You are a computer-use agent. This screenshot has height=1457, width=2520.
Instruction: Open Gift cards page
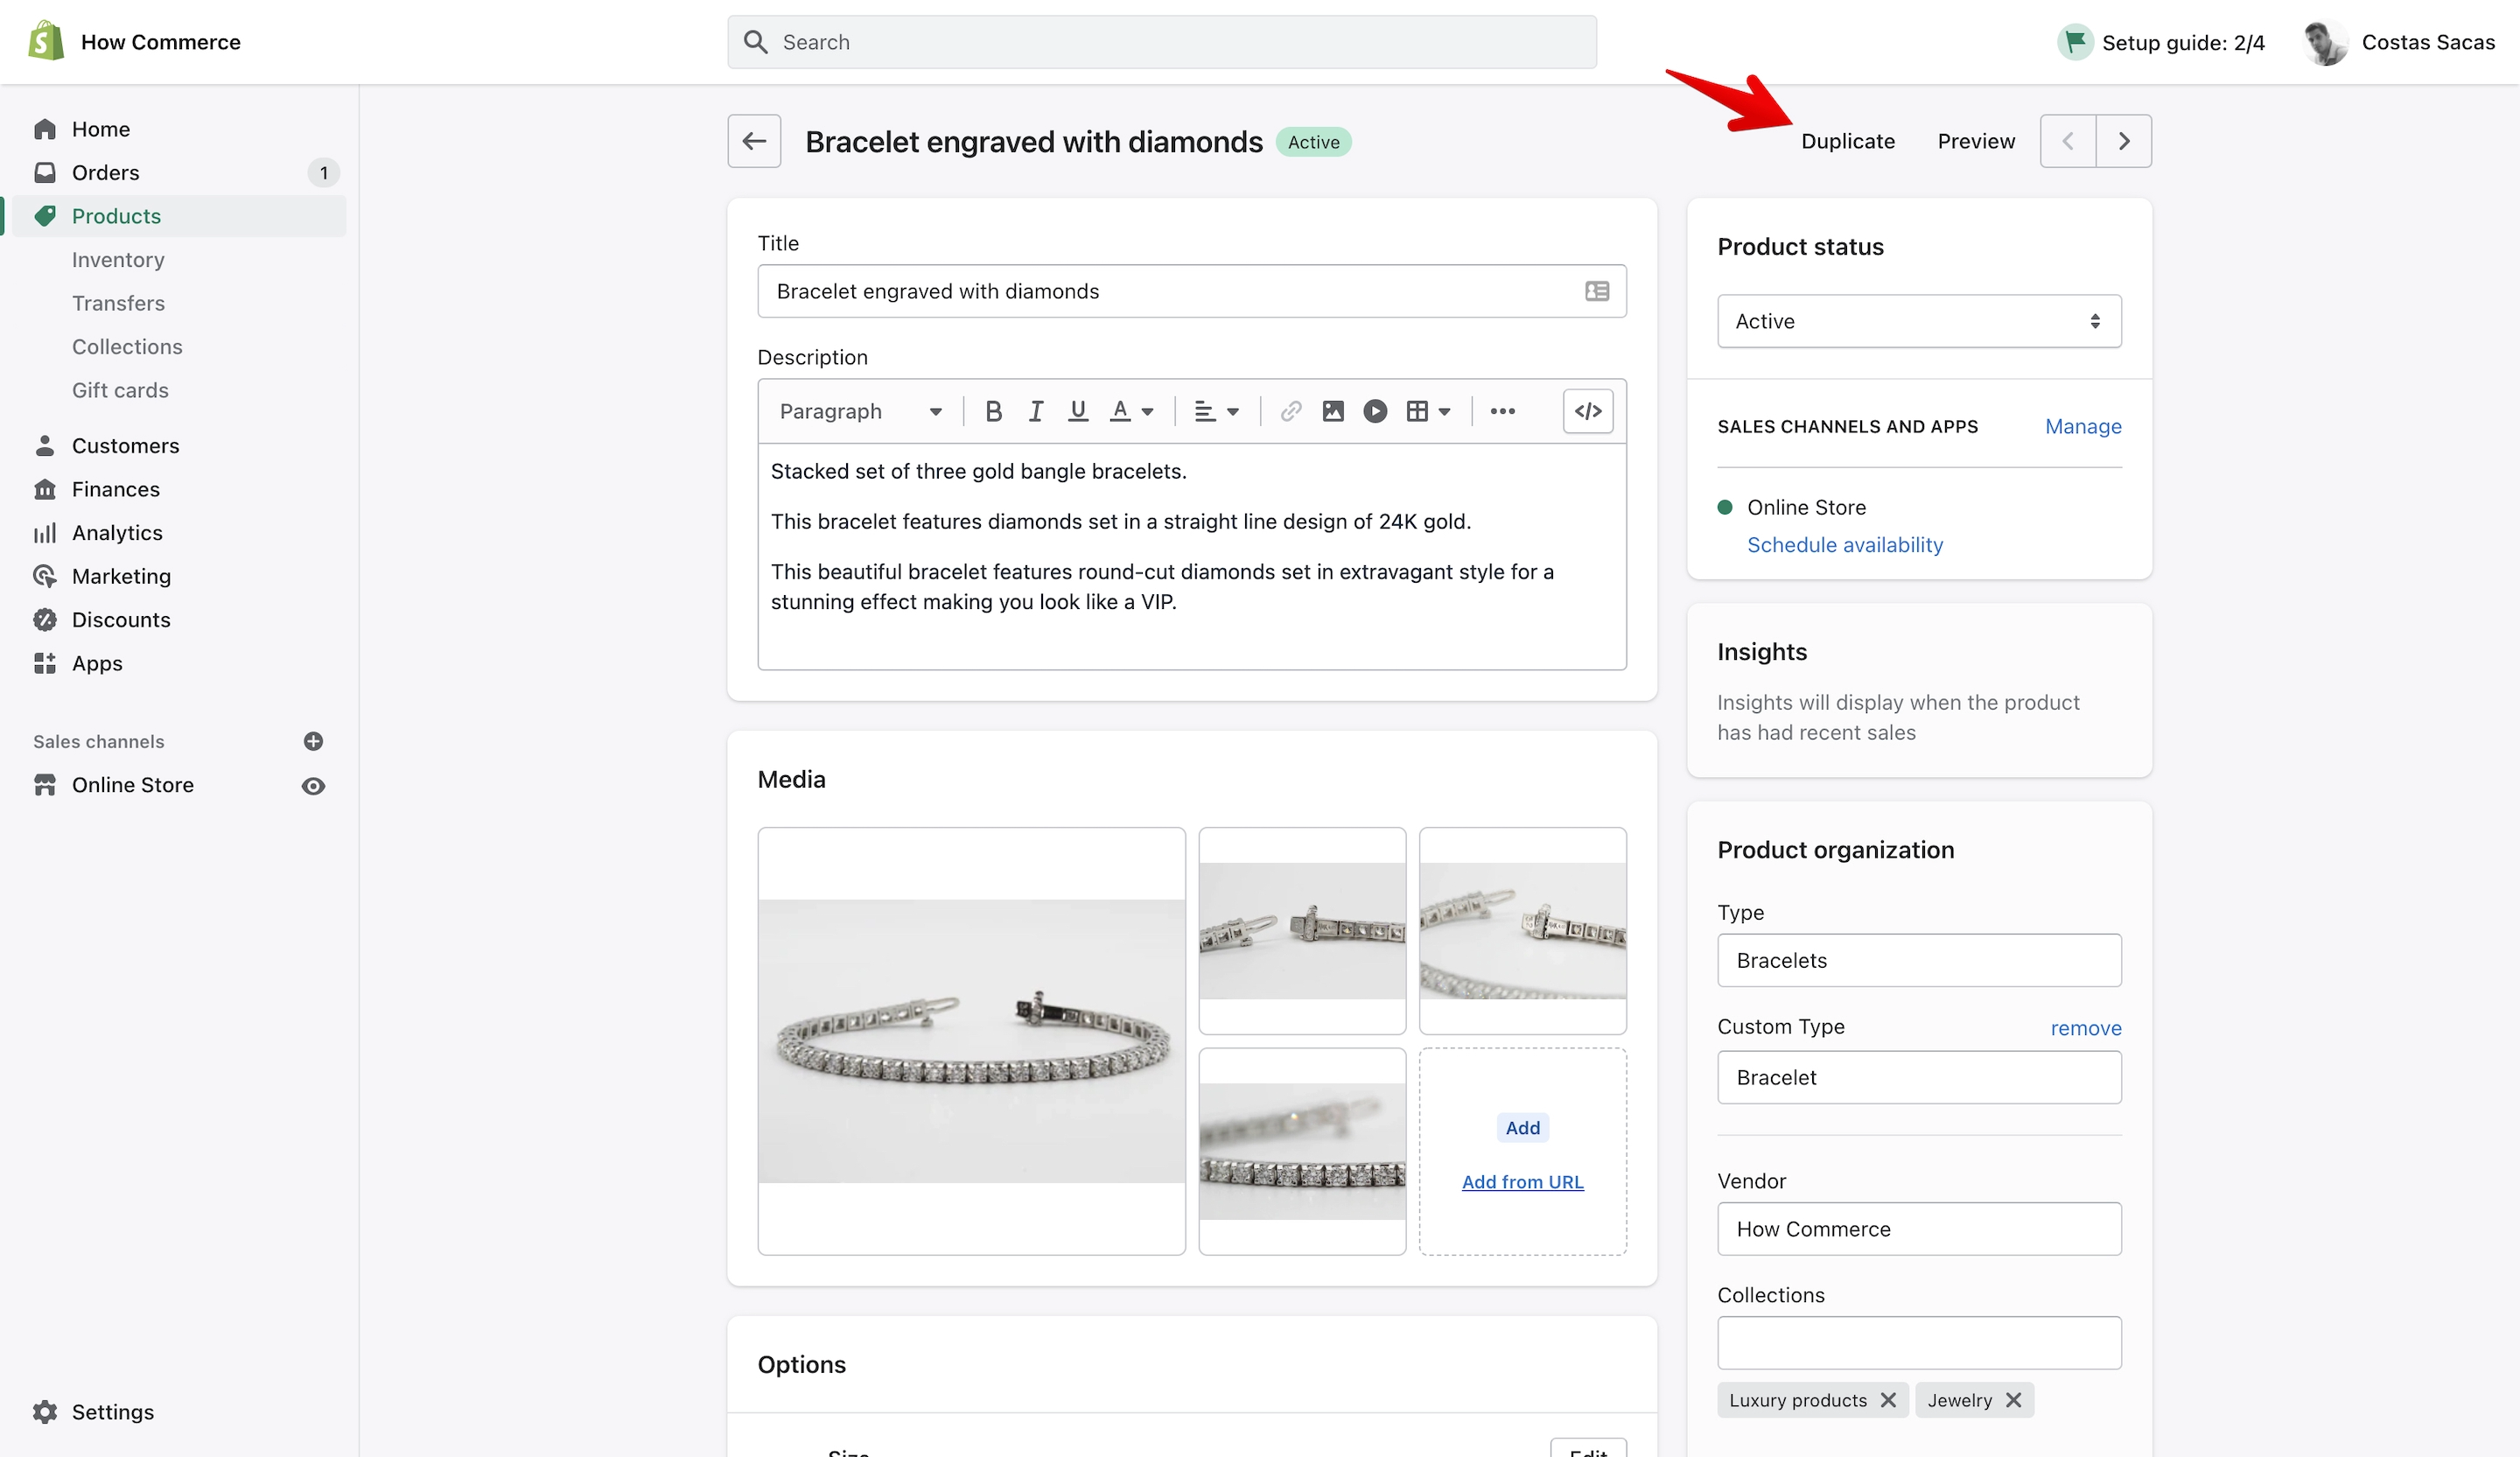click(120, 390)
